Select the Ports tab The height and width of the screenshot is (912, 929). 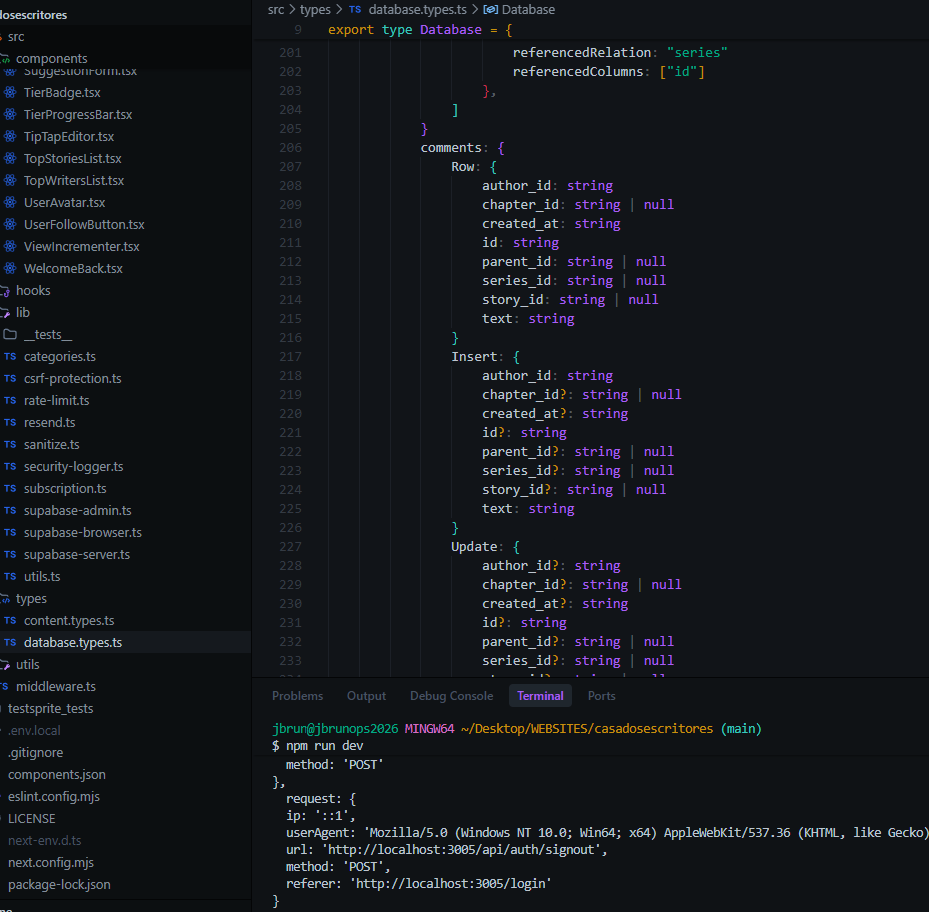(x=601, y=696)
